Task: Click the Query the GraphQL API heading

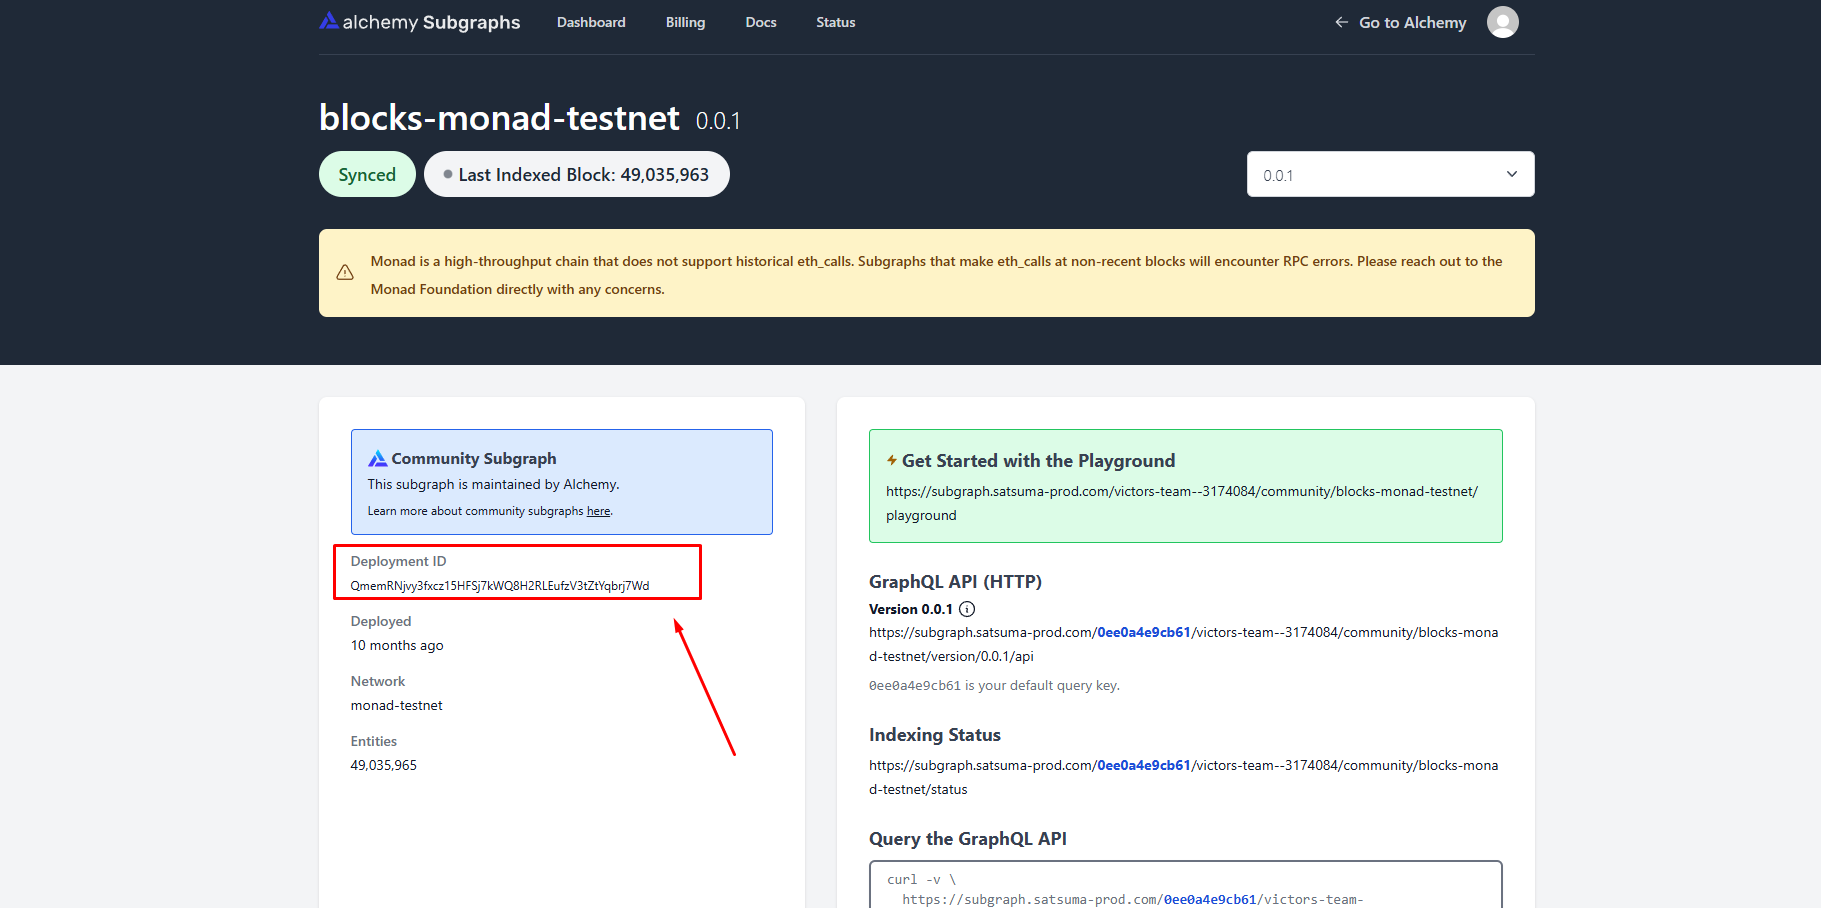Action: pyautogui.click(x=968, y=839)
